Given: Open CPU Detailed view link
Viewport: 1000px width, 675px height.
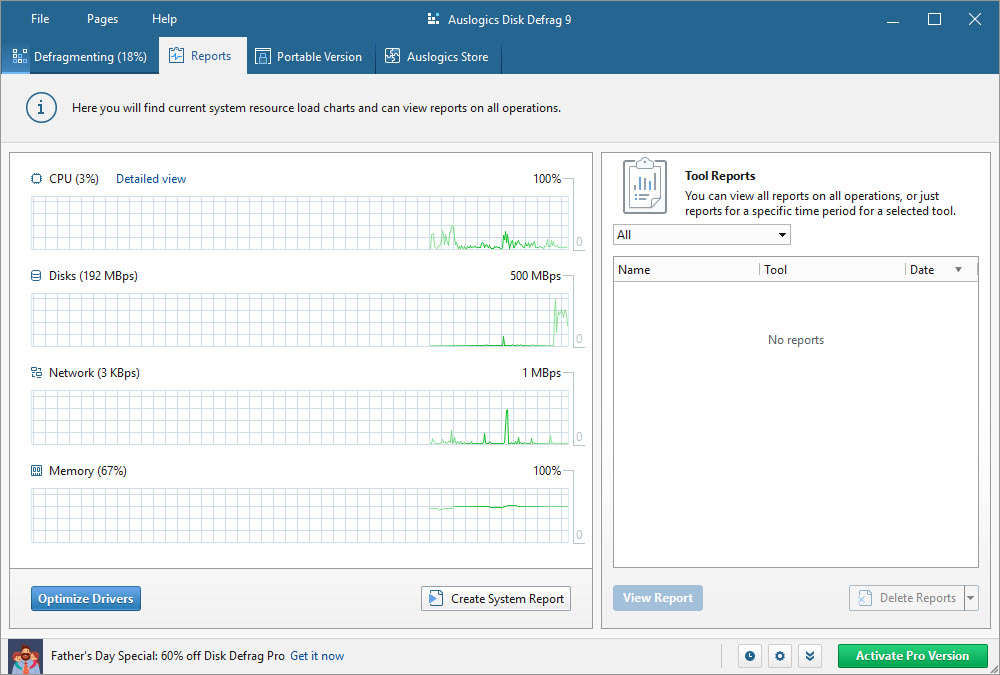Looking at the screenshot, I should click(x=151, y=179).
